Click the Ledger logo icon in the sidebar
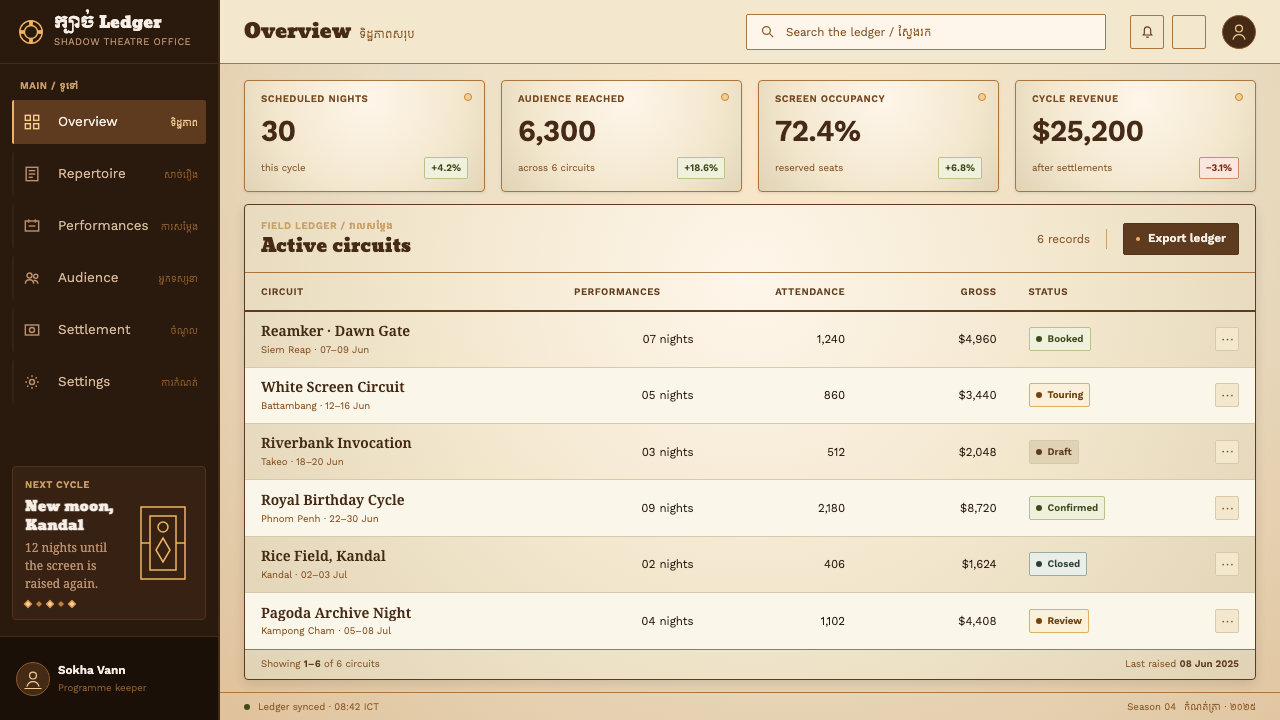1280x720 pixels. 31,32
